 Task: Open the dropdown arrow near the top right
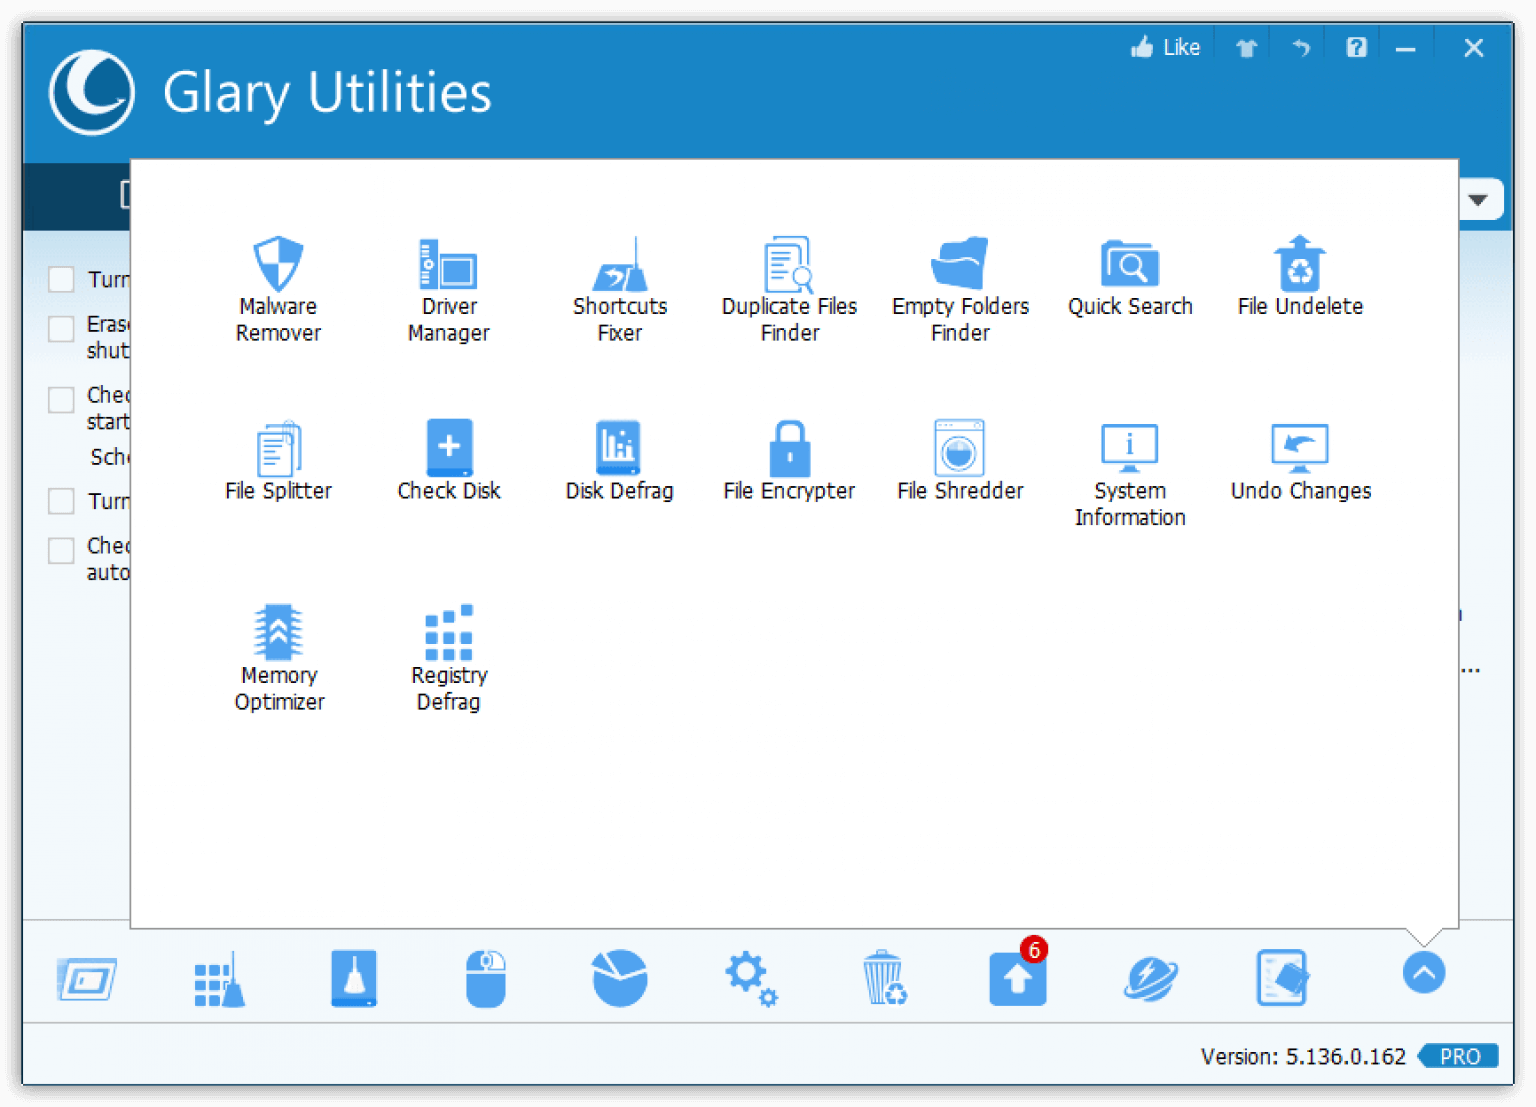click(1479, 200)
